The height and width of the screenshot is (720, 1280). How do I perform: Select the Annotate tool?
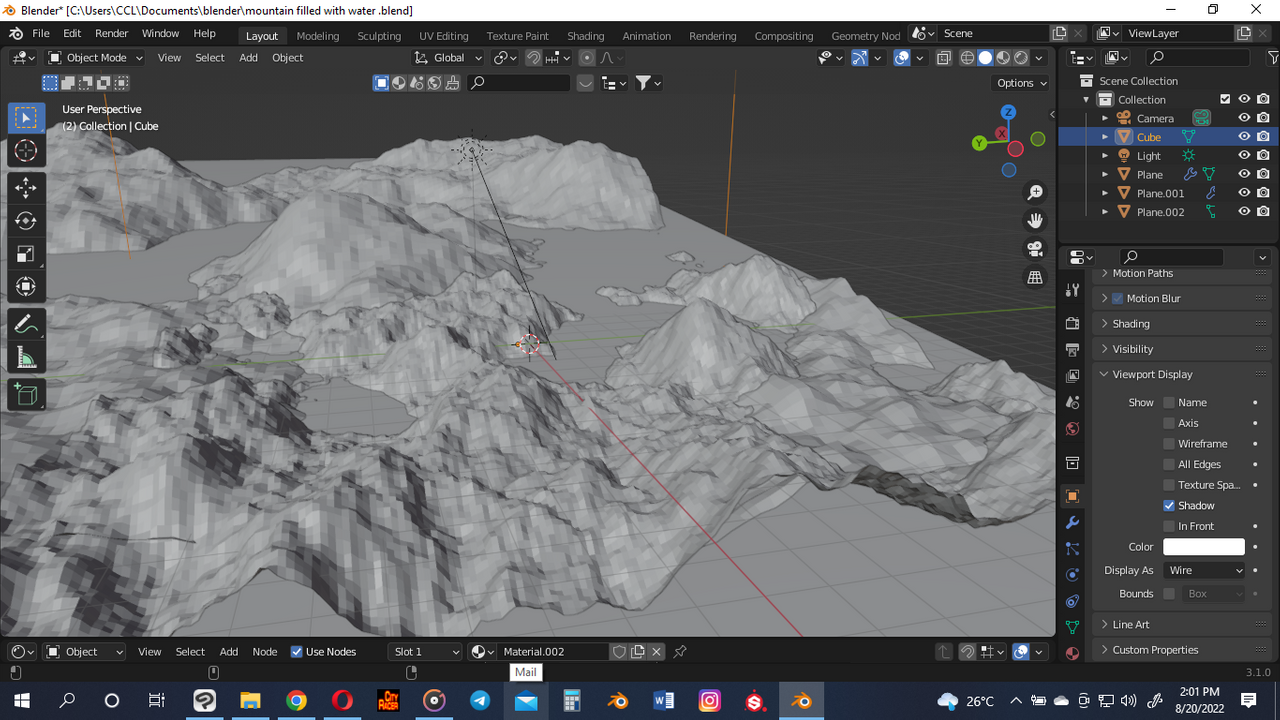pyautogui.click(x=26, y=325)
